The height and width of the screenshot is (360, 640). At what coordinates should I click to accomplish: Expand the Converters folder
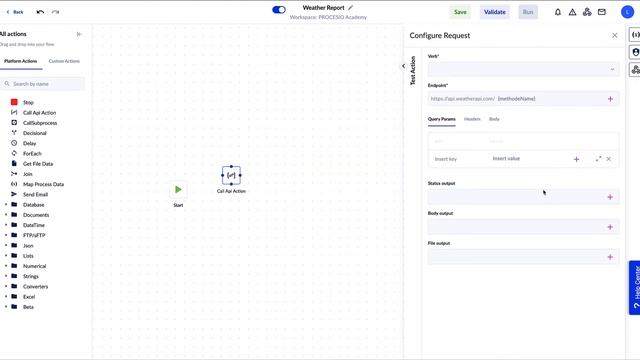(6, 286)
